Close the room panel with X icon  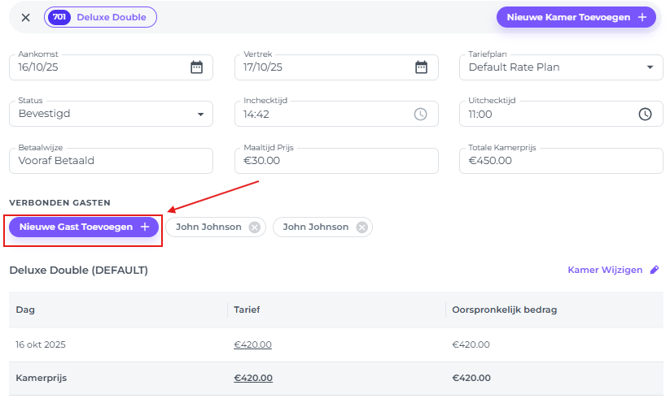[x=25, y=18]
